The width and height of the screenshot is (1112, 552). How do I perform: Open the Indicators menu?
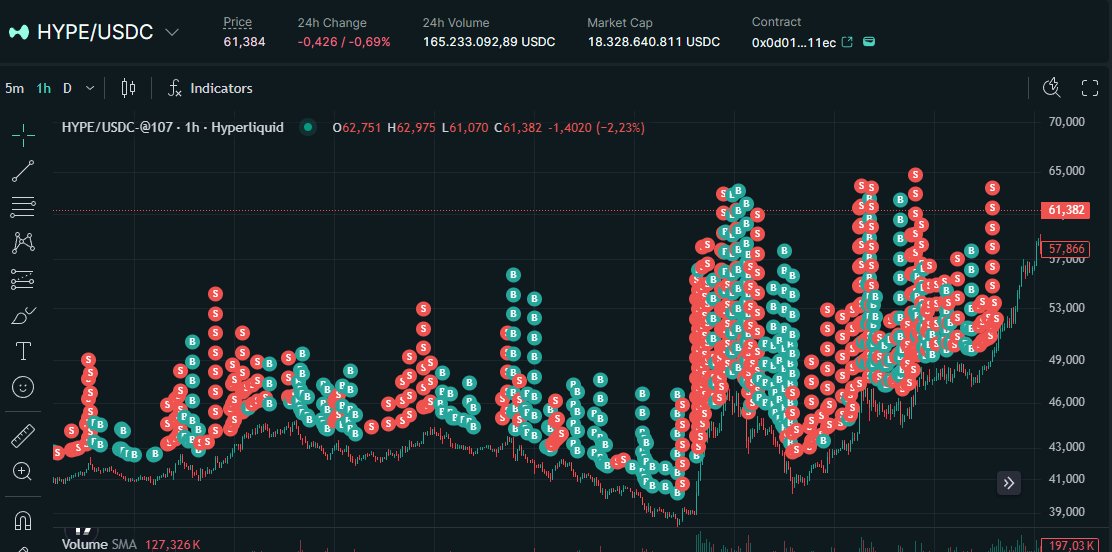(210, 88)
